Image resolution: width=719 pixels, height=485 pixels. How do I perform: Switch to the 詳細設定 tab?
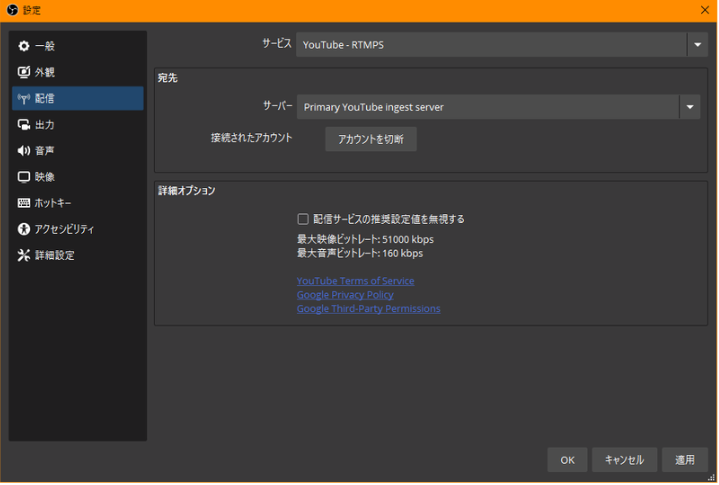tap(54, 255)
